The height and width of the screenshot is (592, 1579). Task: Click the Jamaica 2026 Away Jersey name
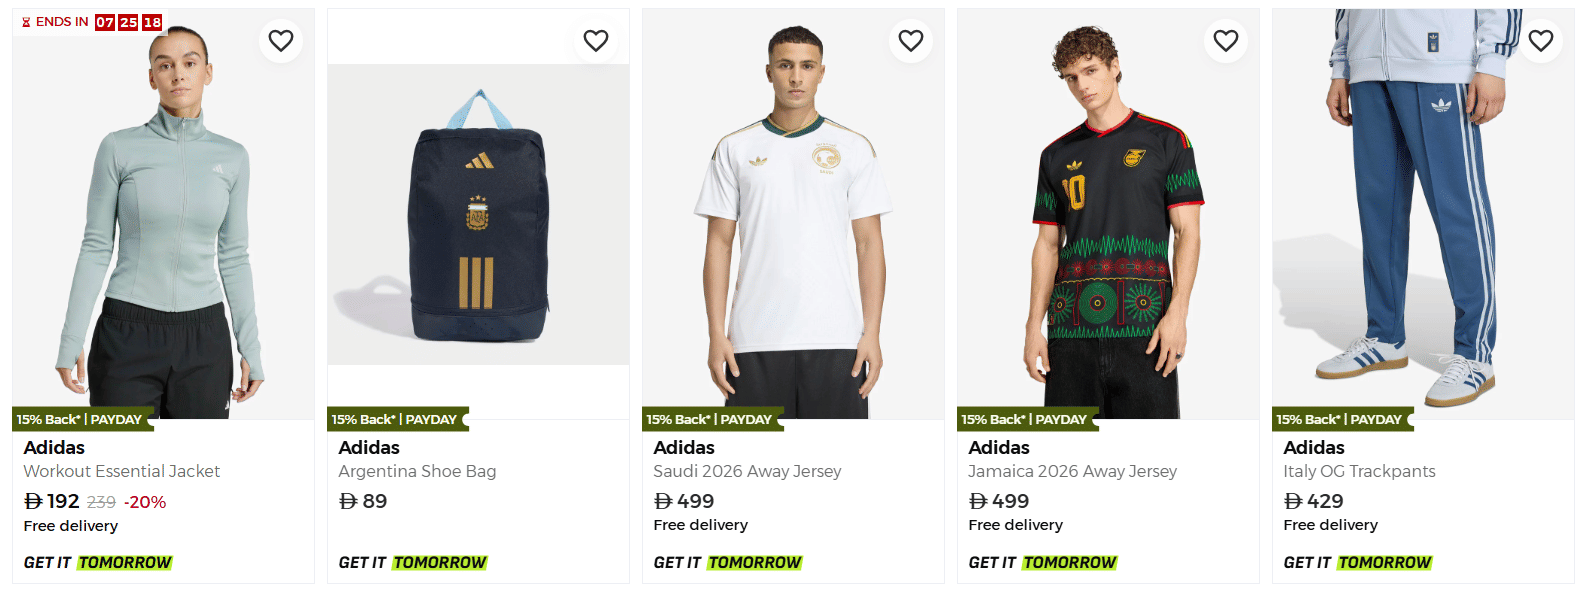coord(1072,471)
